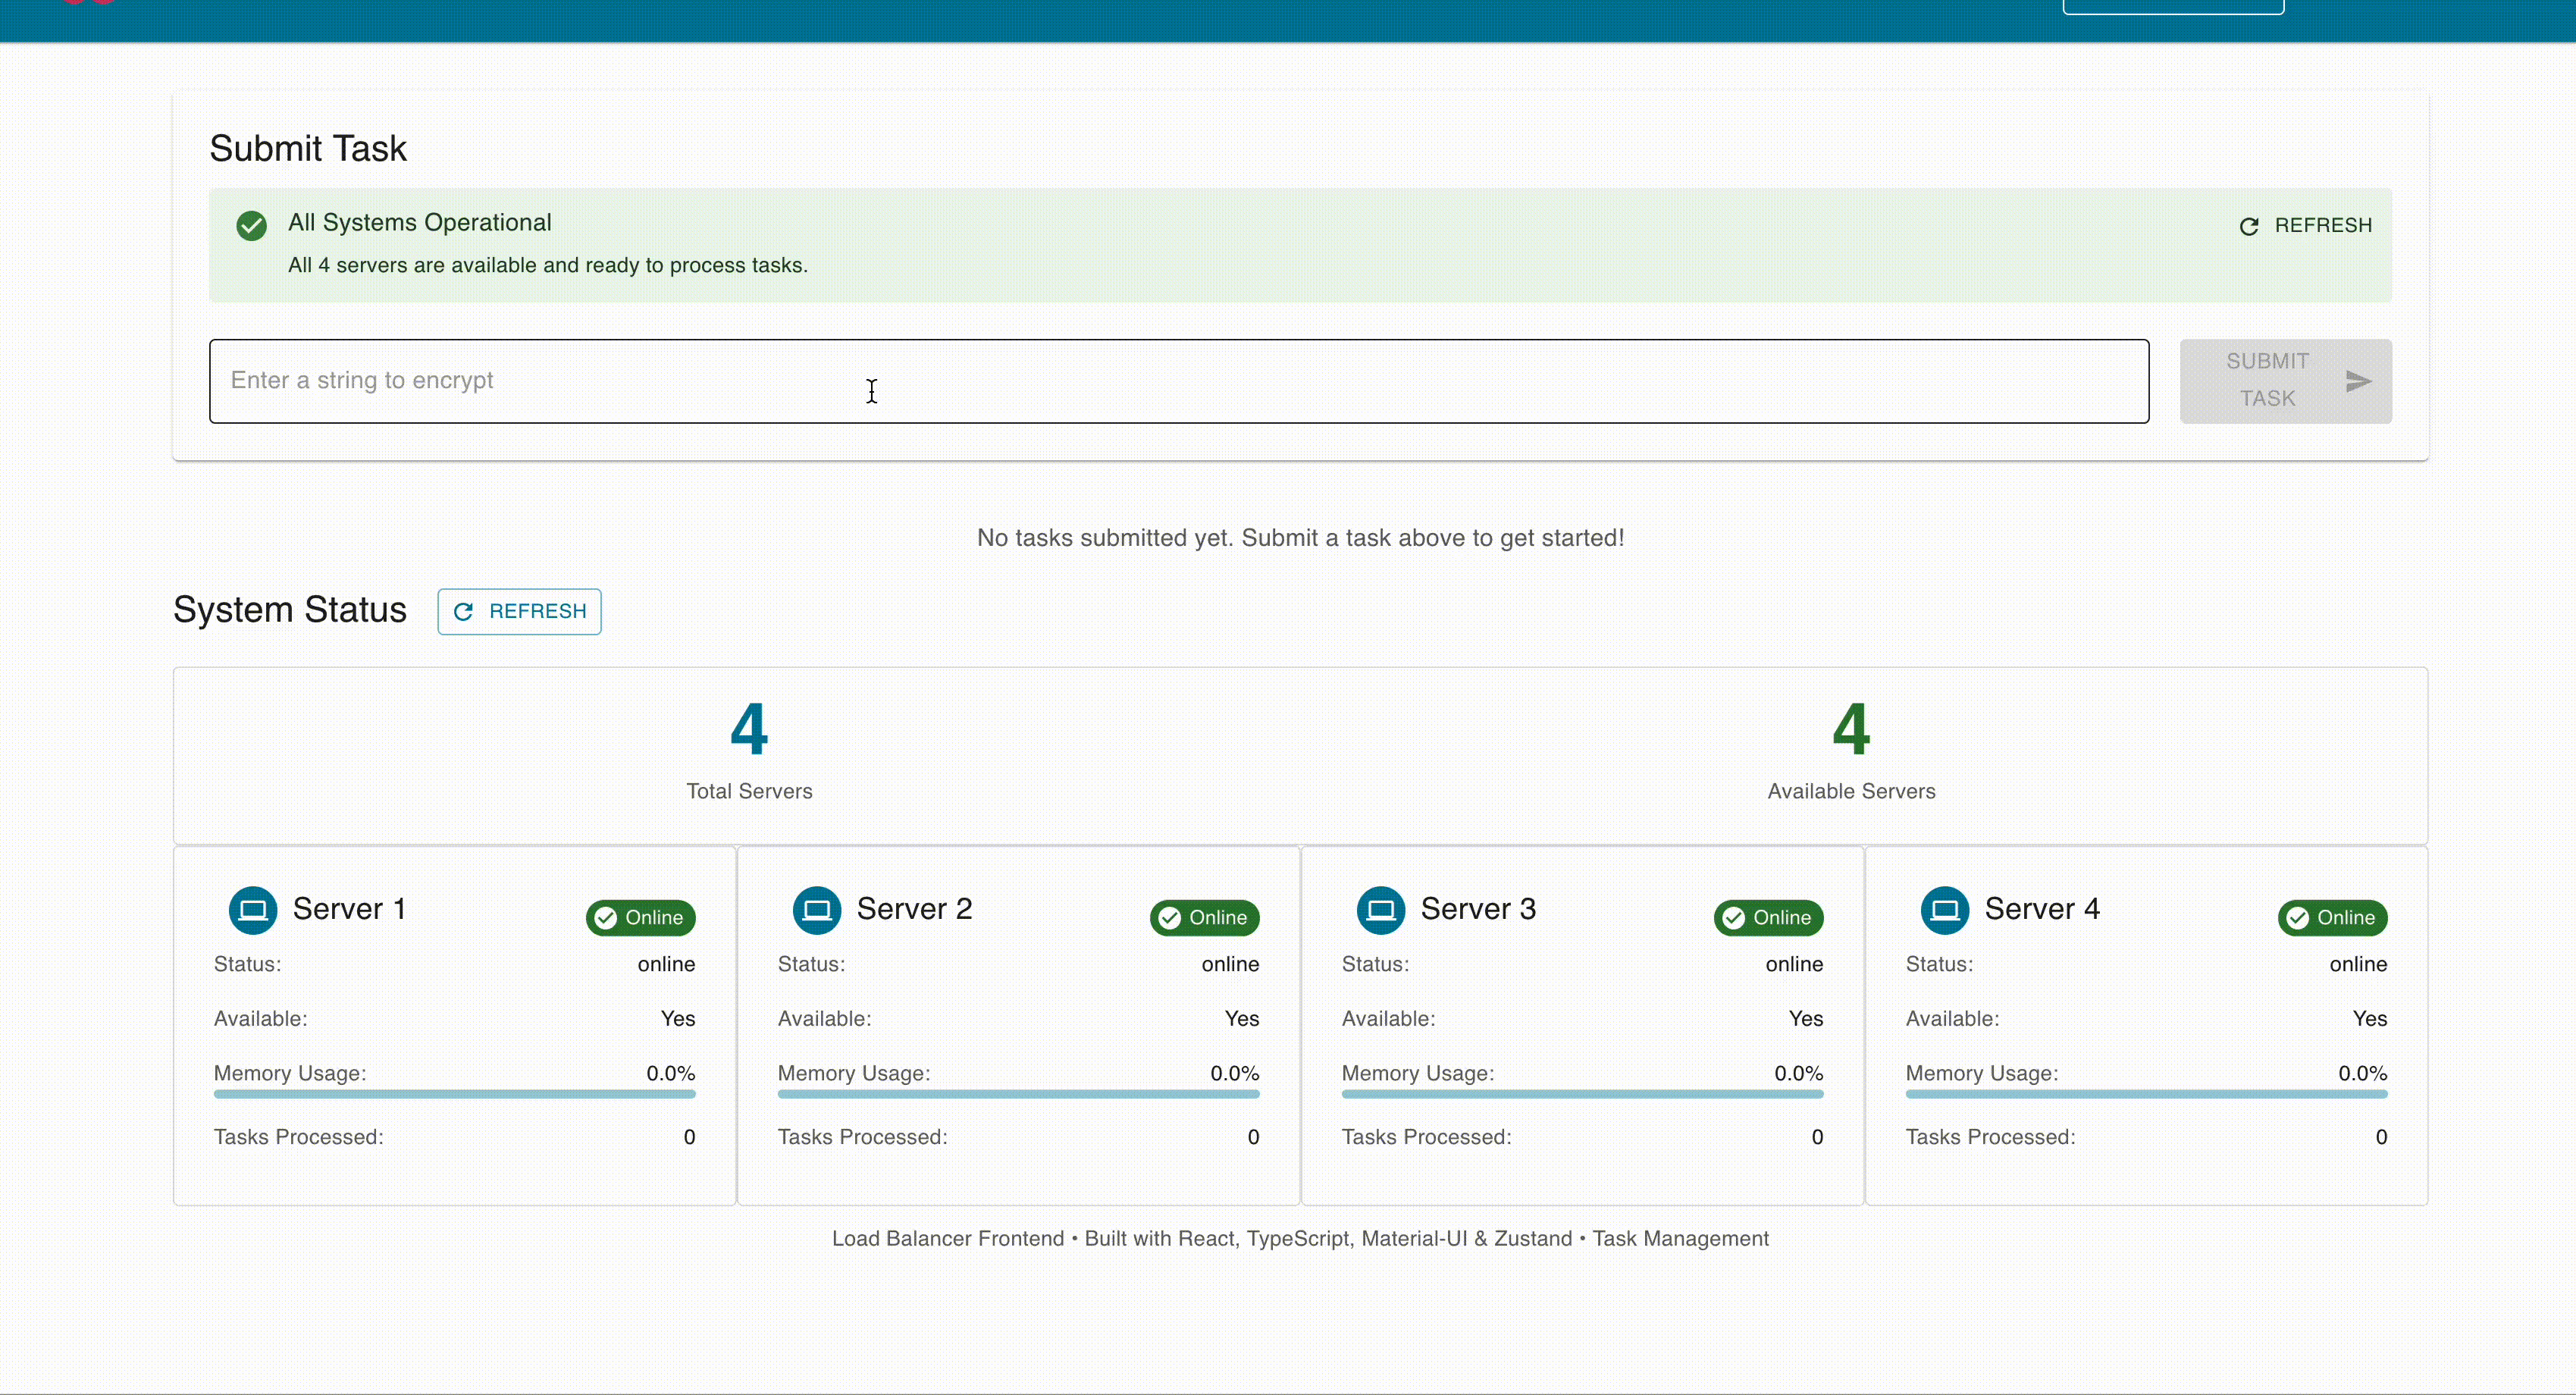Click the Server 3 Online status badge
This screenshot has width=2576, height=1395.
(x=1768, y=917)
